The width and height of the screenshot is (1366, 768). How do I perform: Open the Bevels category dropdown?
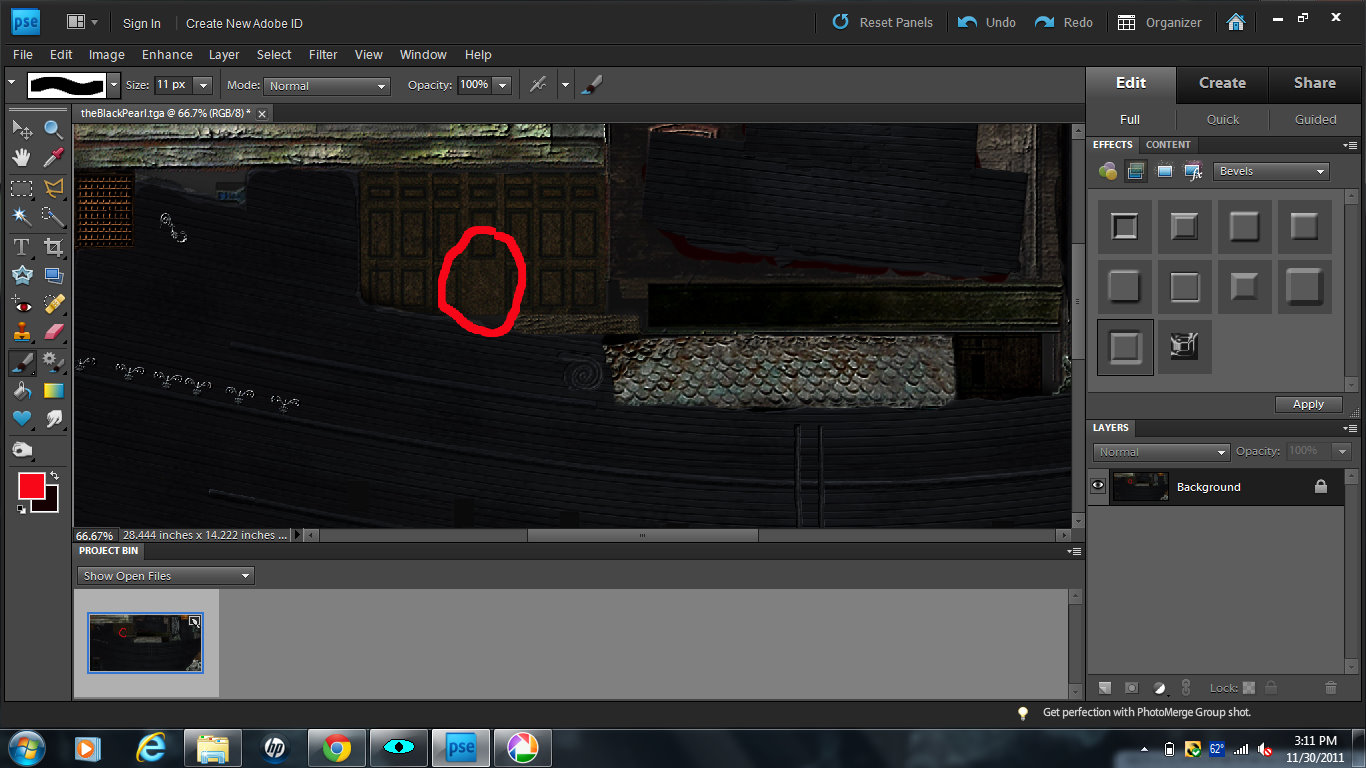[x=1271, y=171]
